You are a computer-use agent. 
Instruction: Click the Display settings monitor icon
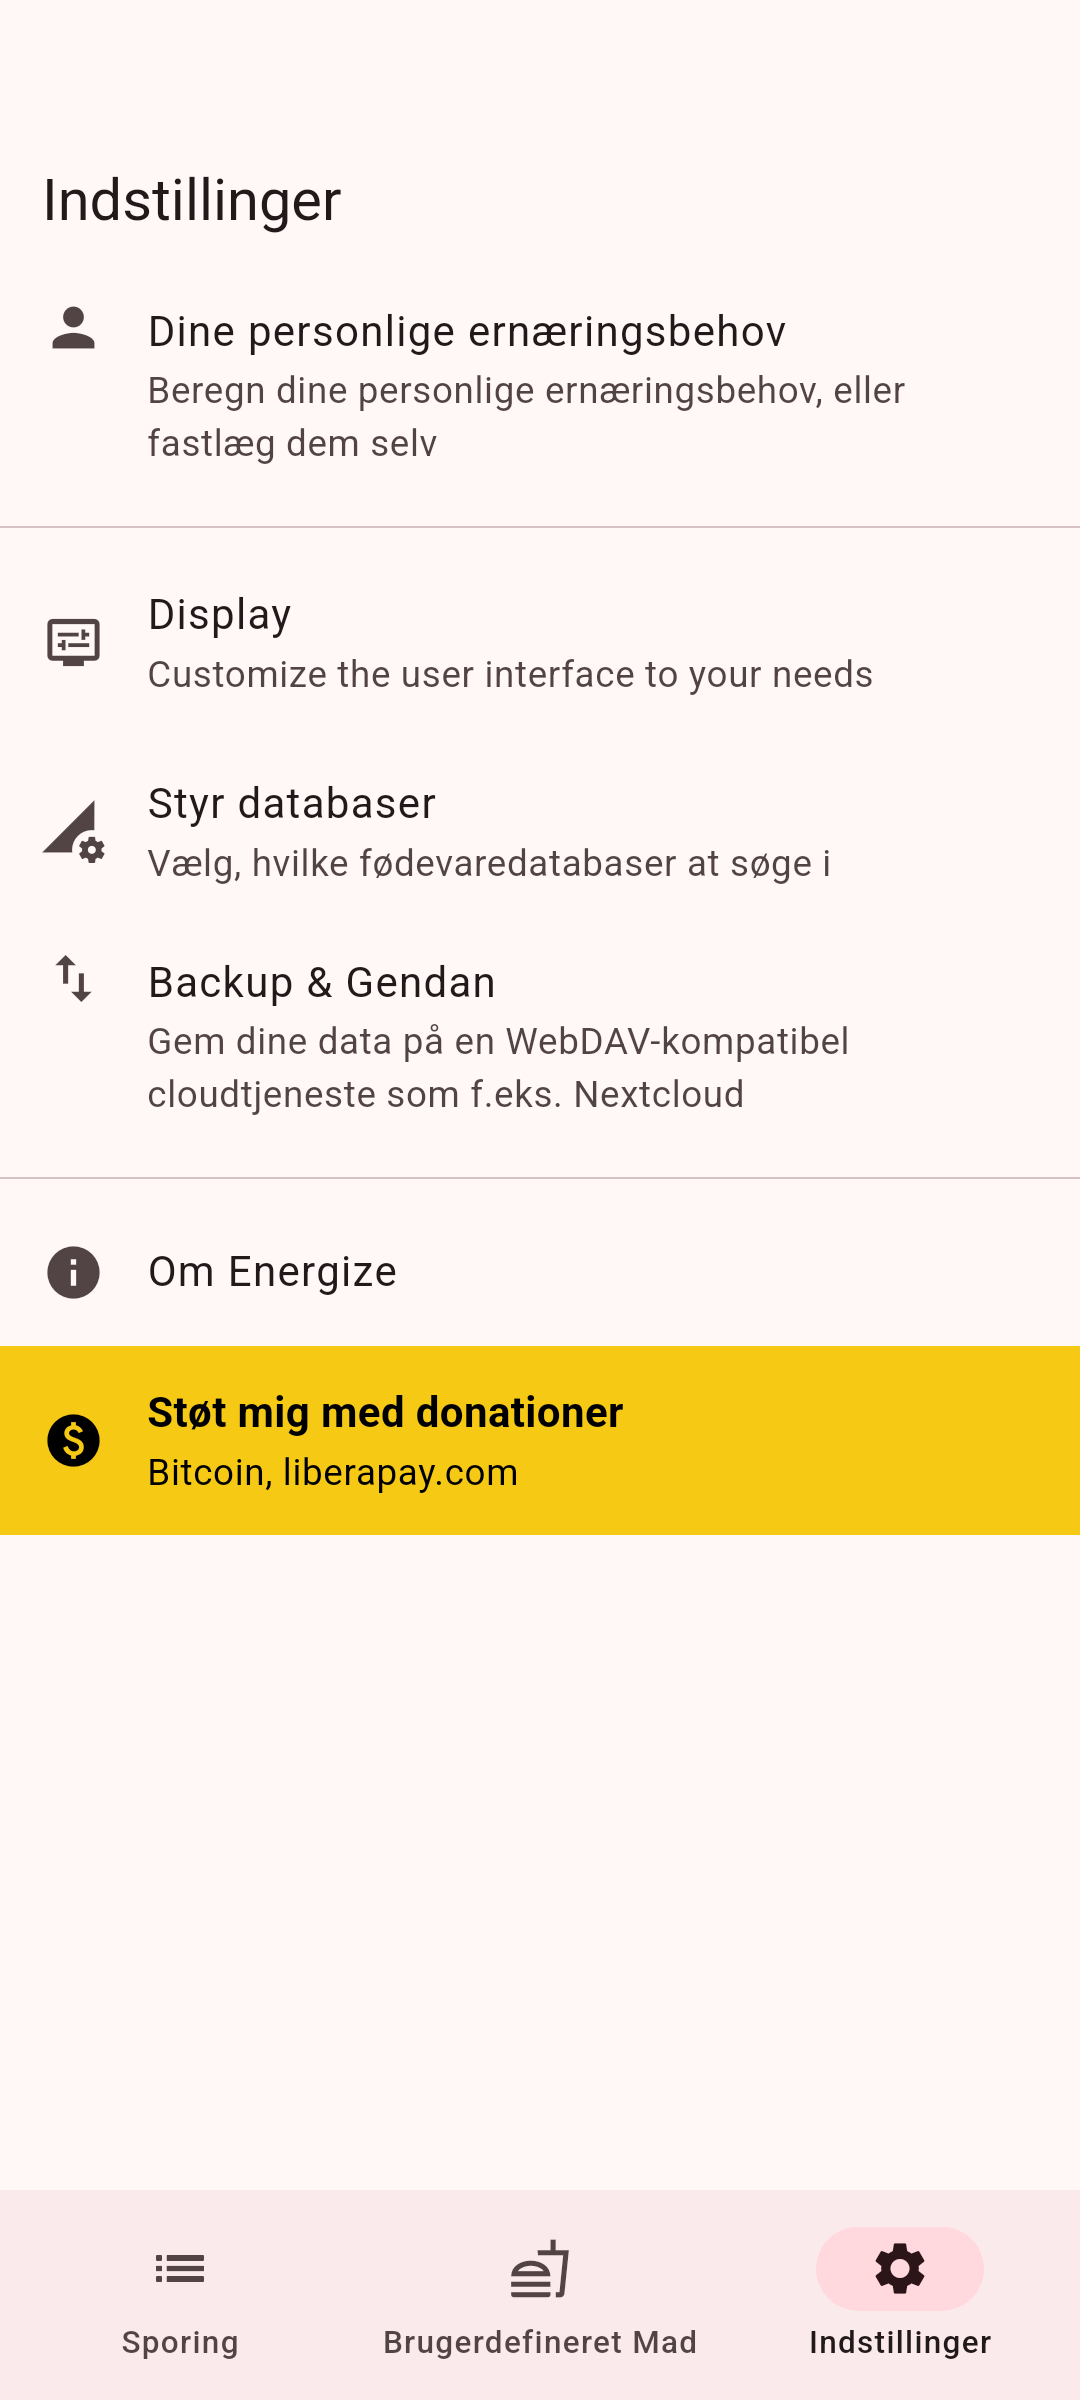point(73,642)
